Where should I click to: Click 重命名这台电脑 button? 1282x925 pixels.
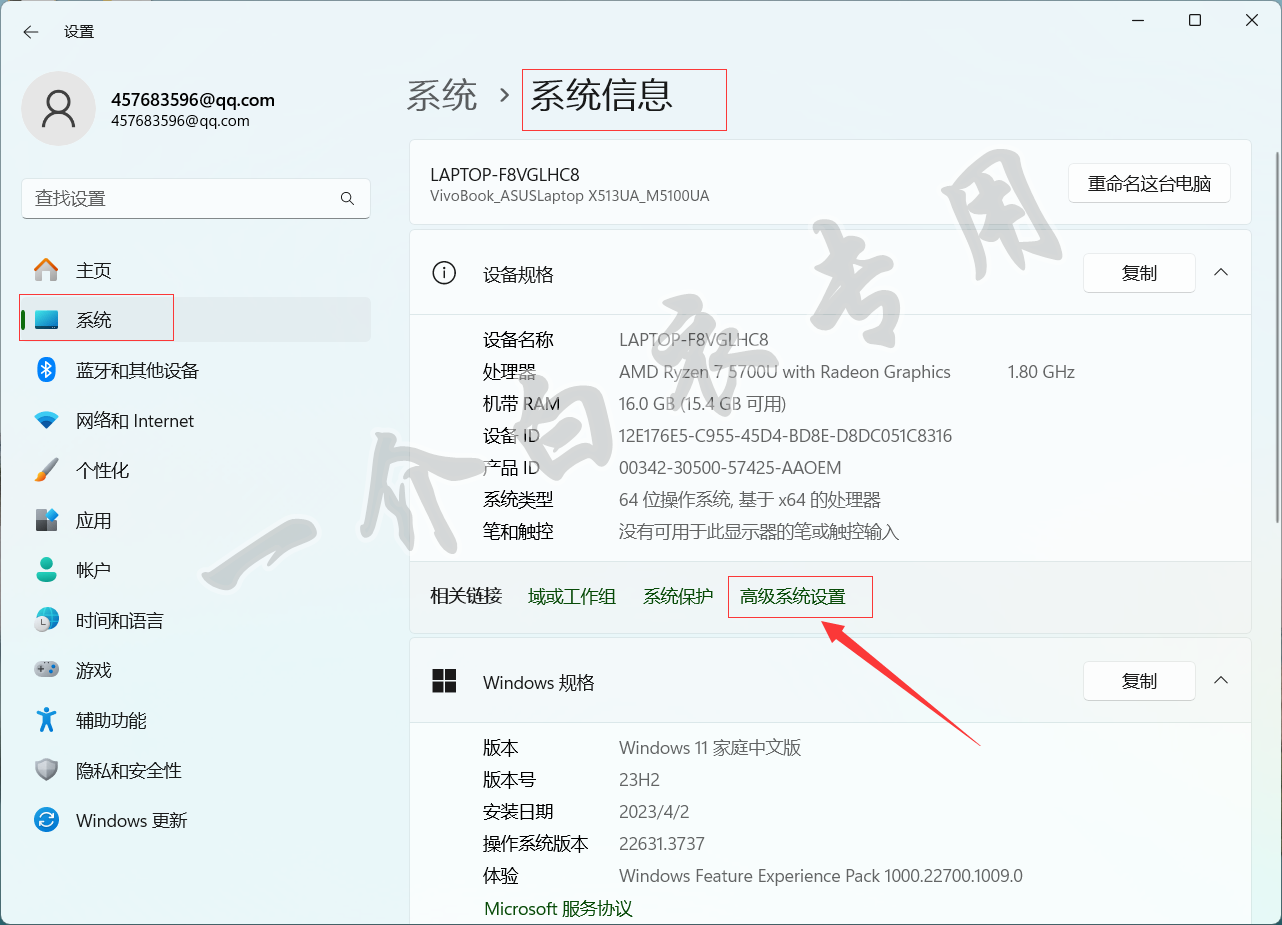[1149, 183]
